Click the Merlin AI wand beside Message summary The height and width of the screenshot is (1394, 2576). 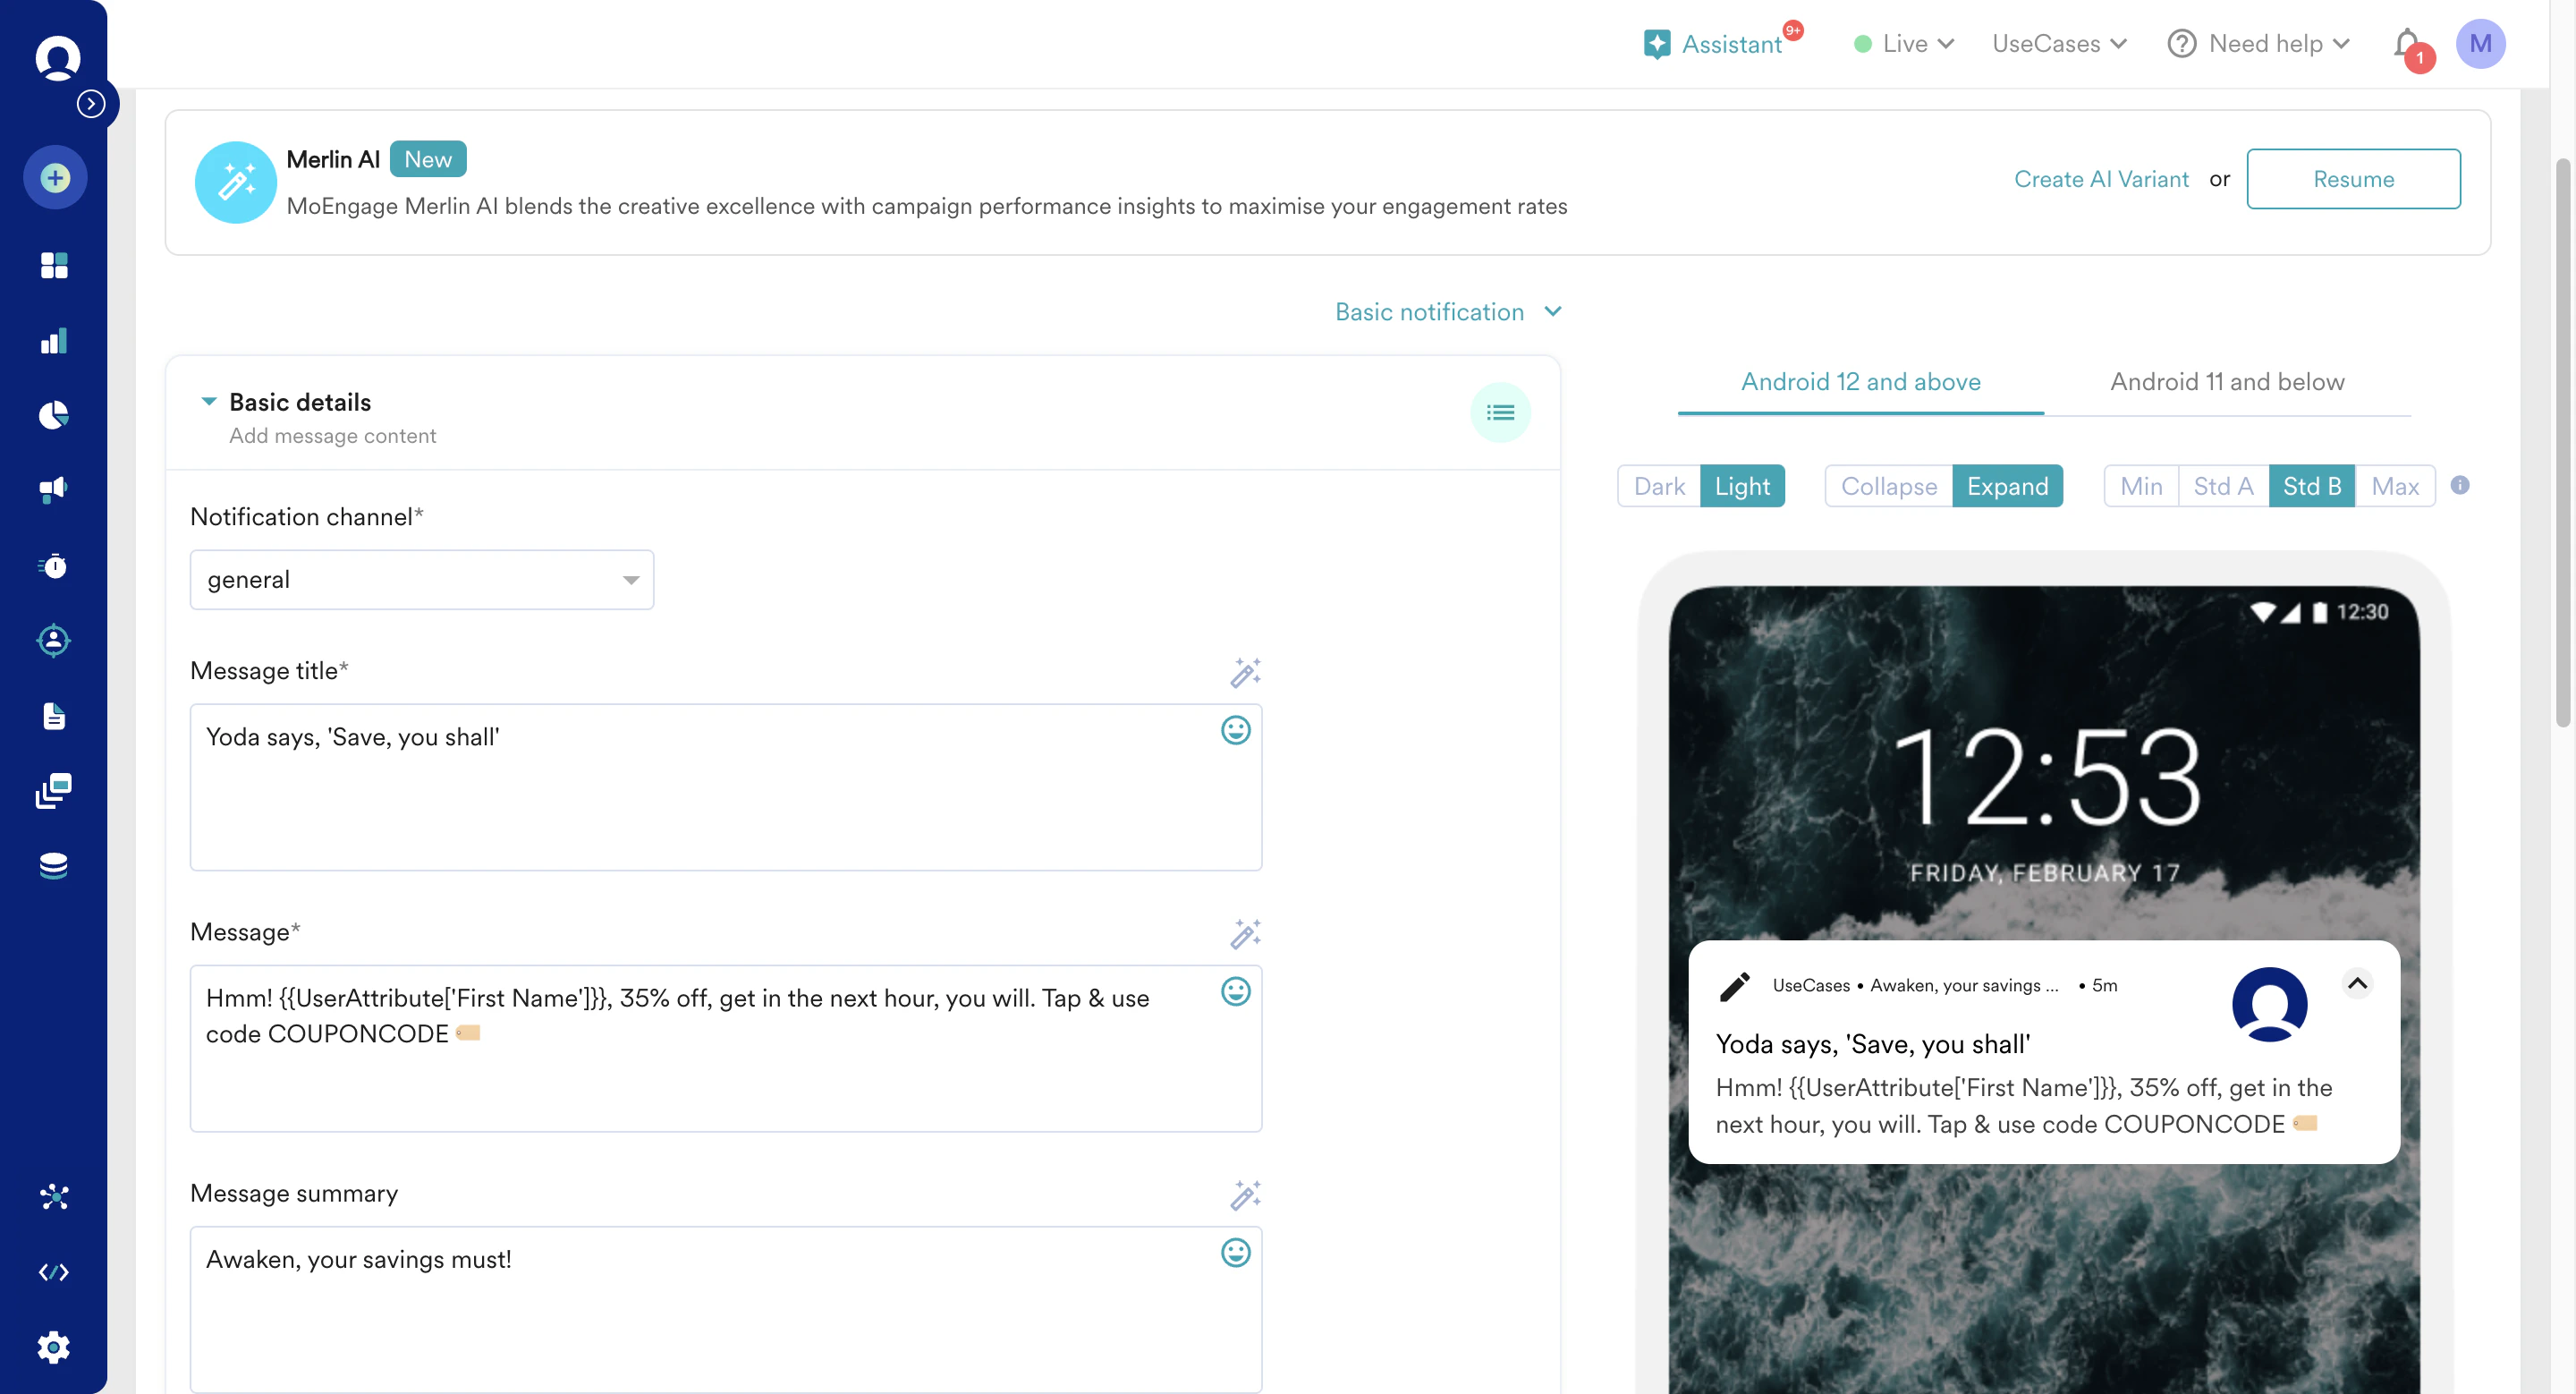pos(1245,1194)
